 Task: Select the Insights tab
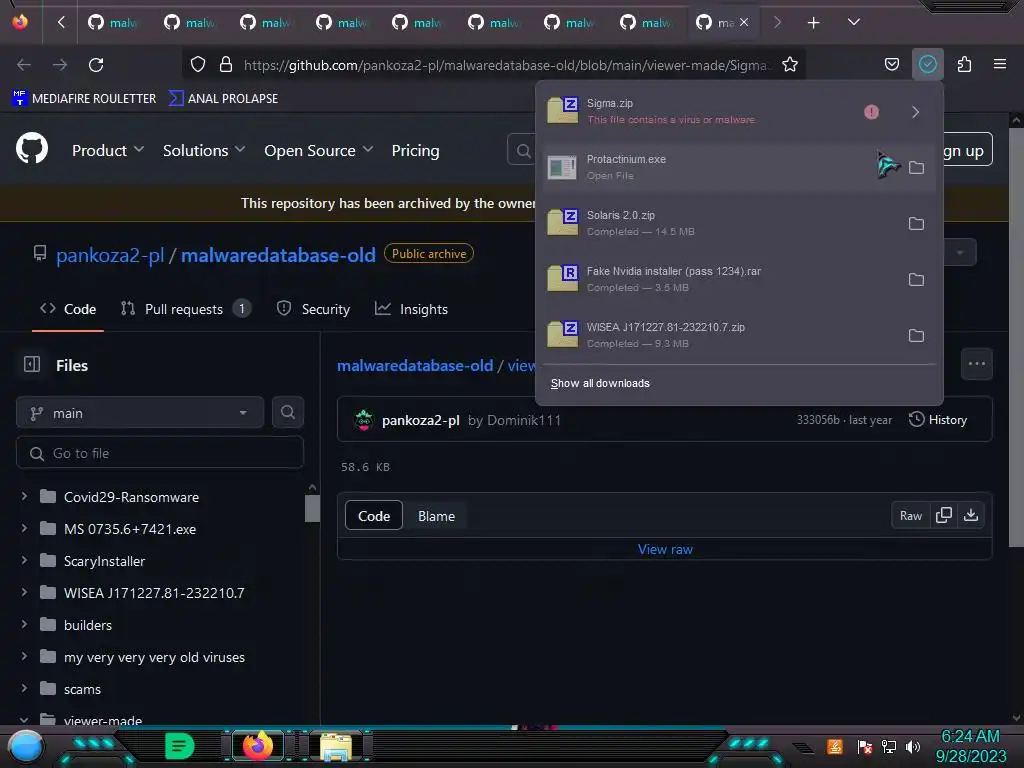click(x=411, y=309)
